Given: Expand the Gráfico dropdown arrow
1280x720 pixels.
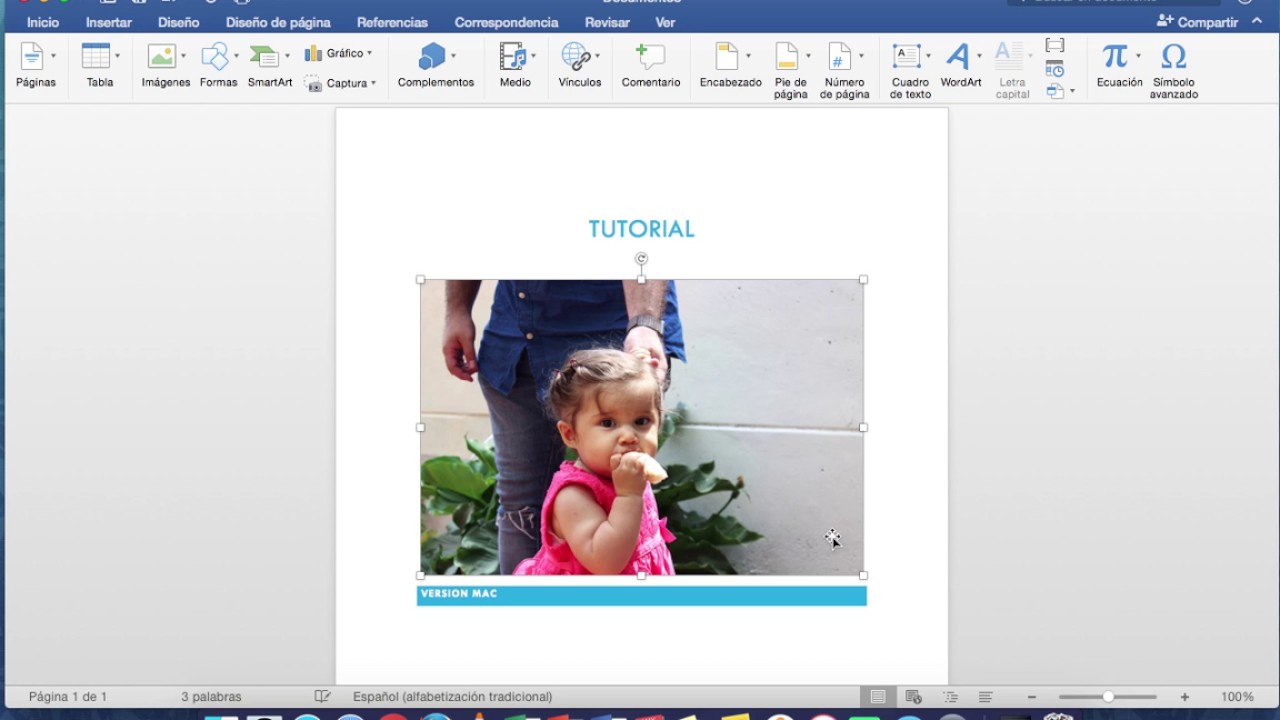Looking at the screenshot, I should pos(369,53).
